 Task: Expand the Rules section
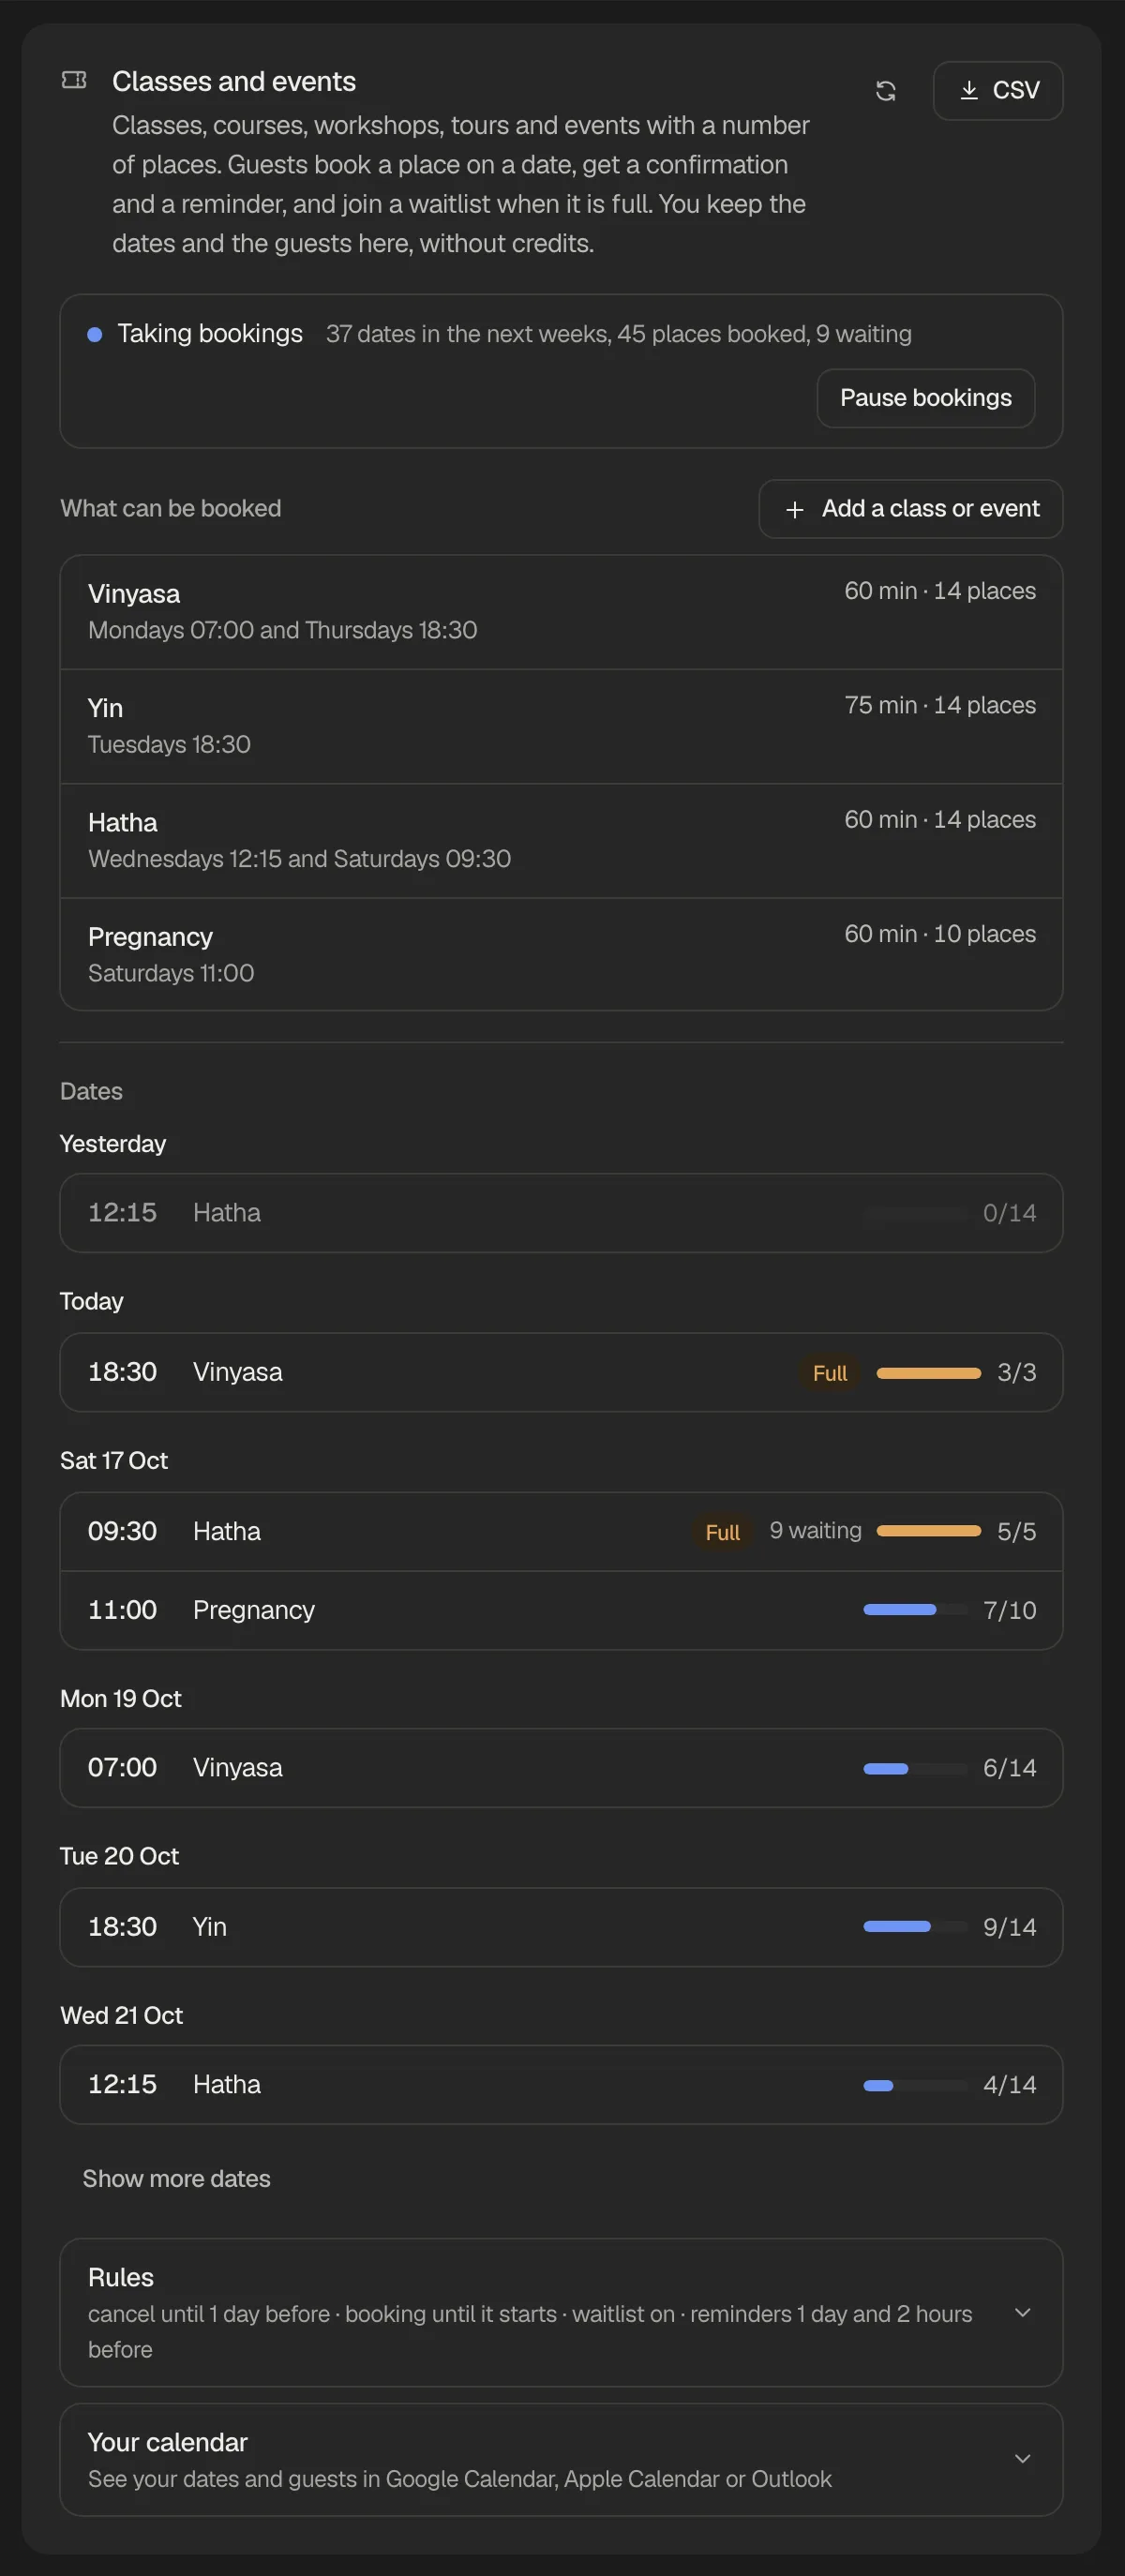[561, 2312]
